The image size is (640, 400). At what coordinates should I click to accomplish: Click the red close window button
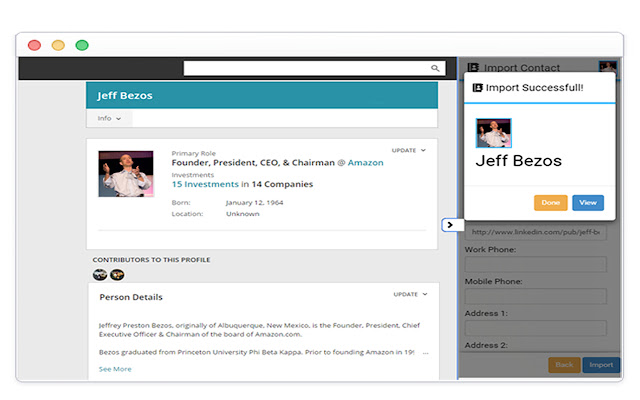pyautogui.click(x=34, y=45)
